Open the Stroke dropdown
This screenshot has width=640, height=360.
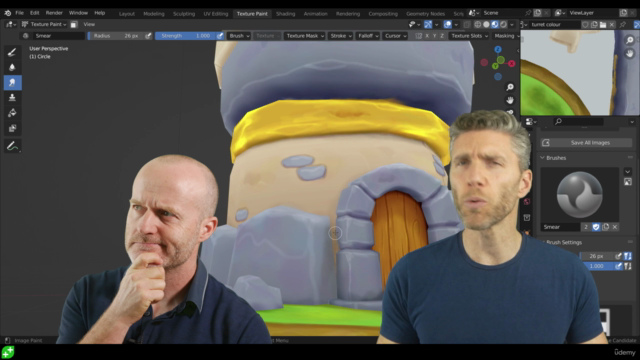tap(340, 36)
